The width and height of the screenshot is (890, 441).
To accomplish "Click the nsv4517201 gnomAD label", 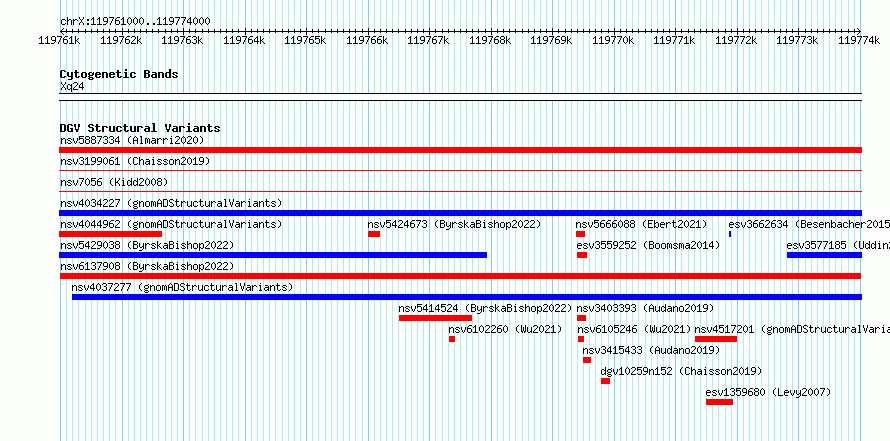I will [792, 329].
